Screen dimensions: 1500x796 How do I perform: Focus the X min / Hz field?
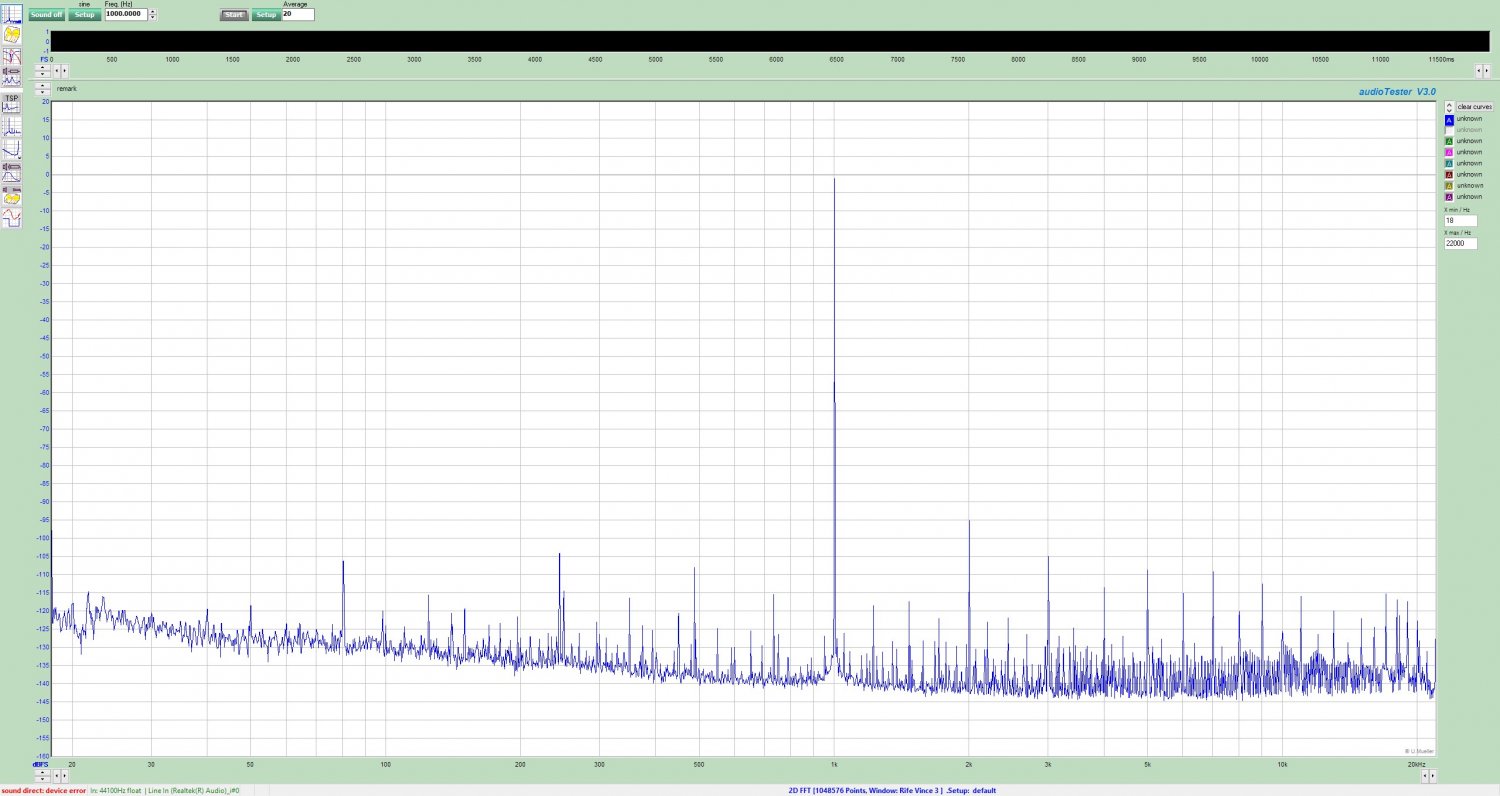coord(1461,220)
